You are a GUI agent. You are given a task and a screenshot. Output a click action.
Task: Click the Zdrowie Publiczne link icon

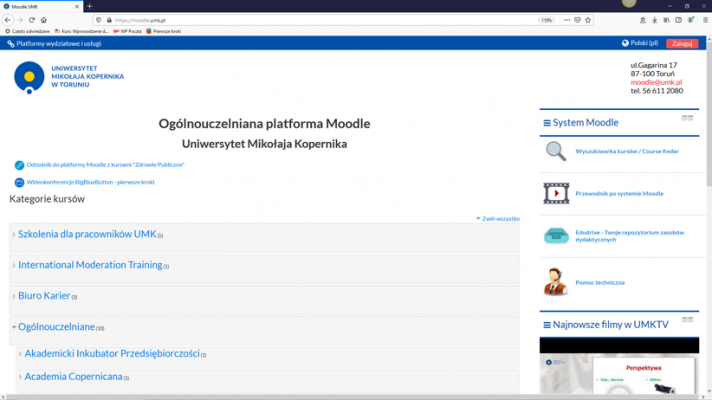(19, 165)
